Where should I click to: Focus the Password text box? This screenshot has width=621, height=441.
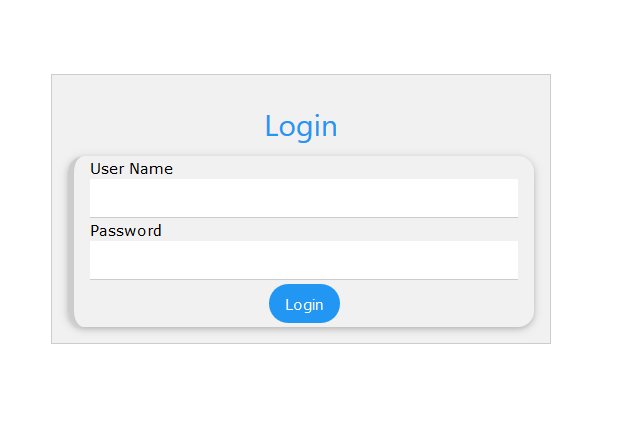point(303,259)
